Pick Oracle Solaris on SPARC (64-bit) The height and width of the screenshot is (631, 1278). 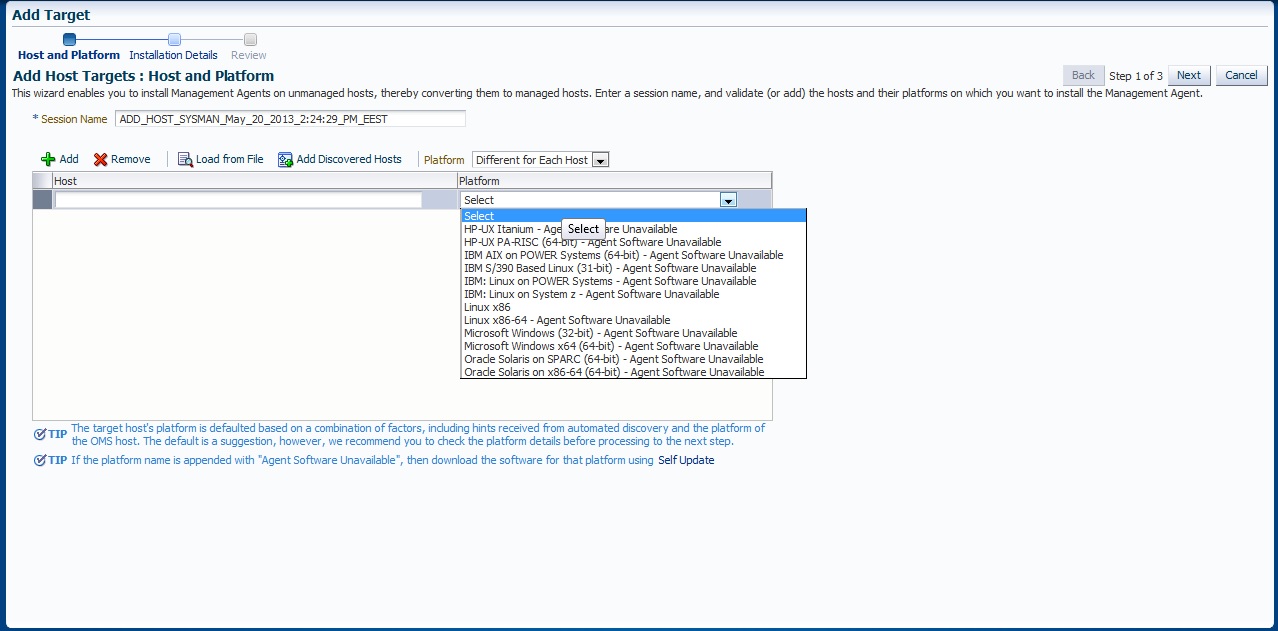tap(613, 359)
